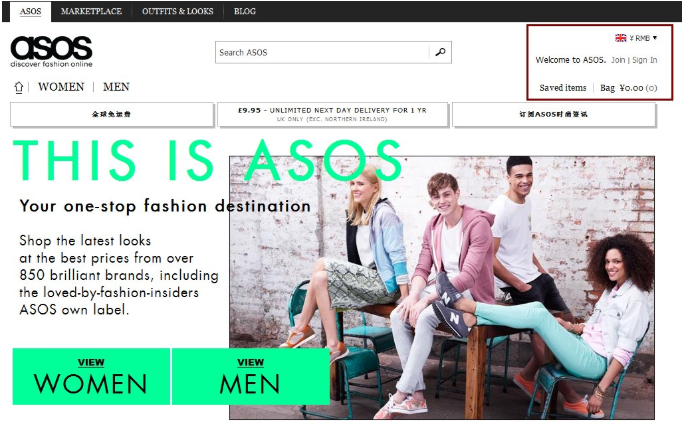683x424 pixels.
Task: Select the ASOS top tab
Action: (30, 11)
